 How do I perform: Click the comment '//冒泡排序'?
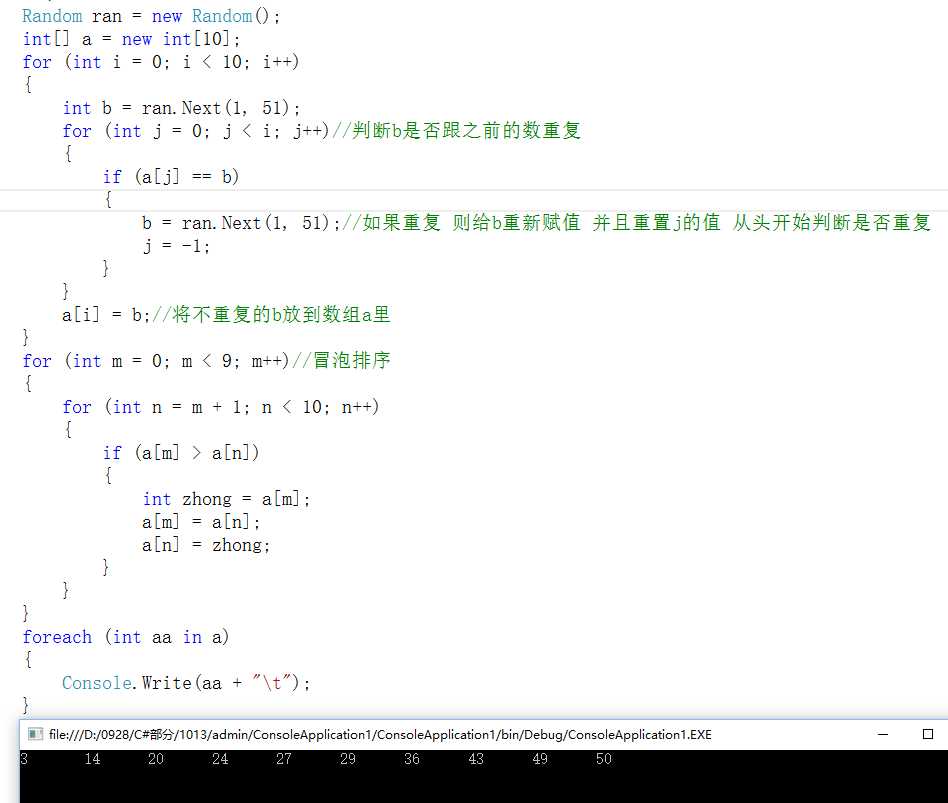pos(342,360)
